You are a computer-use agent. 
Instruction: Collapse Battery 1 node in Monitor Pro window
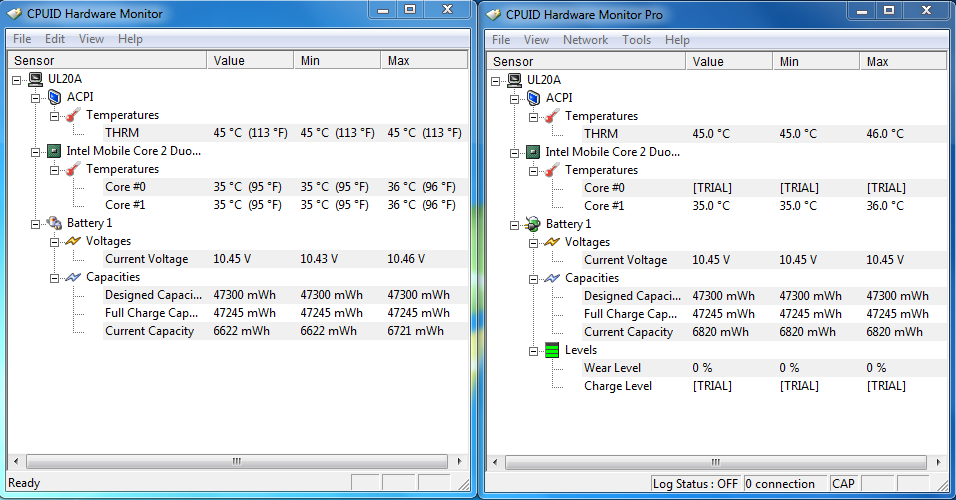point(515,225)
